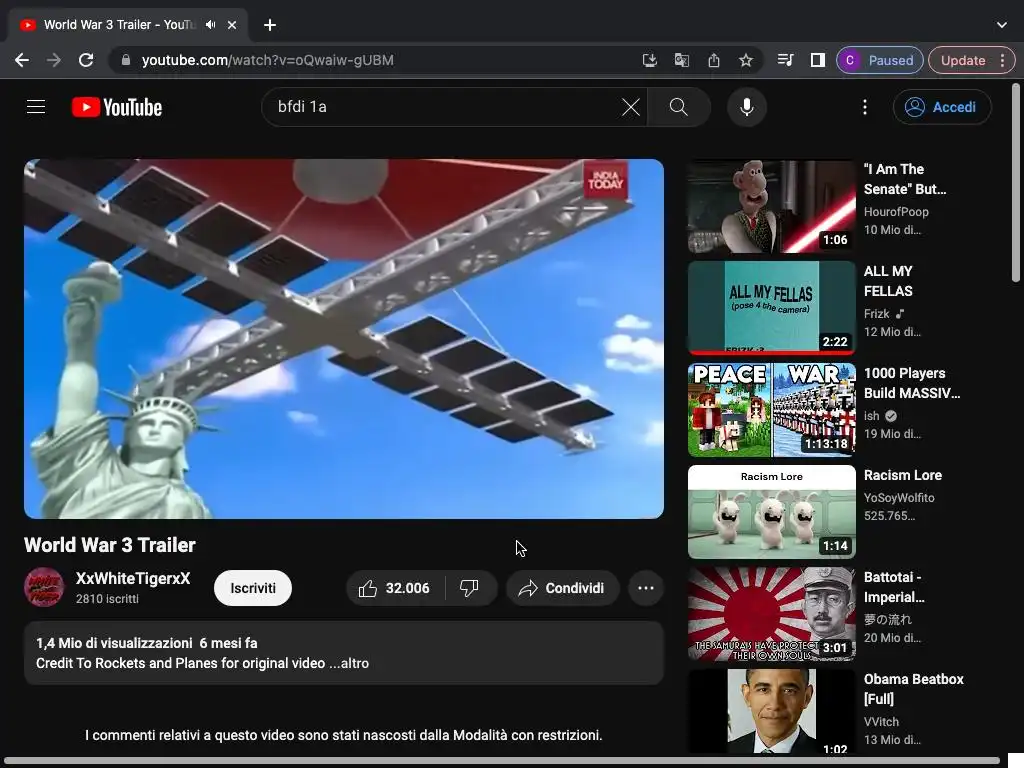Open the Obama Beatbox video thumbnail
This screenshot has width=1024, height=768.
pos(771,711)
